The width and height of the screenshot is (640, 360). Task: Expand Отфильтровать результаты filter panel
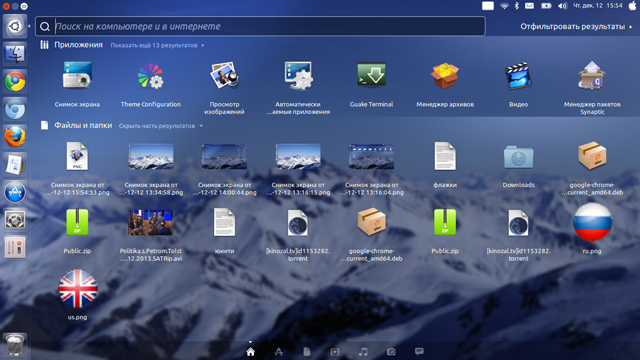click(576, 27)
